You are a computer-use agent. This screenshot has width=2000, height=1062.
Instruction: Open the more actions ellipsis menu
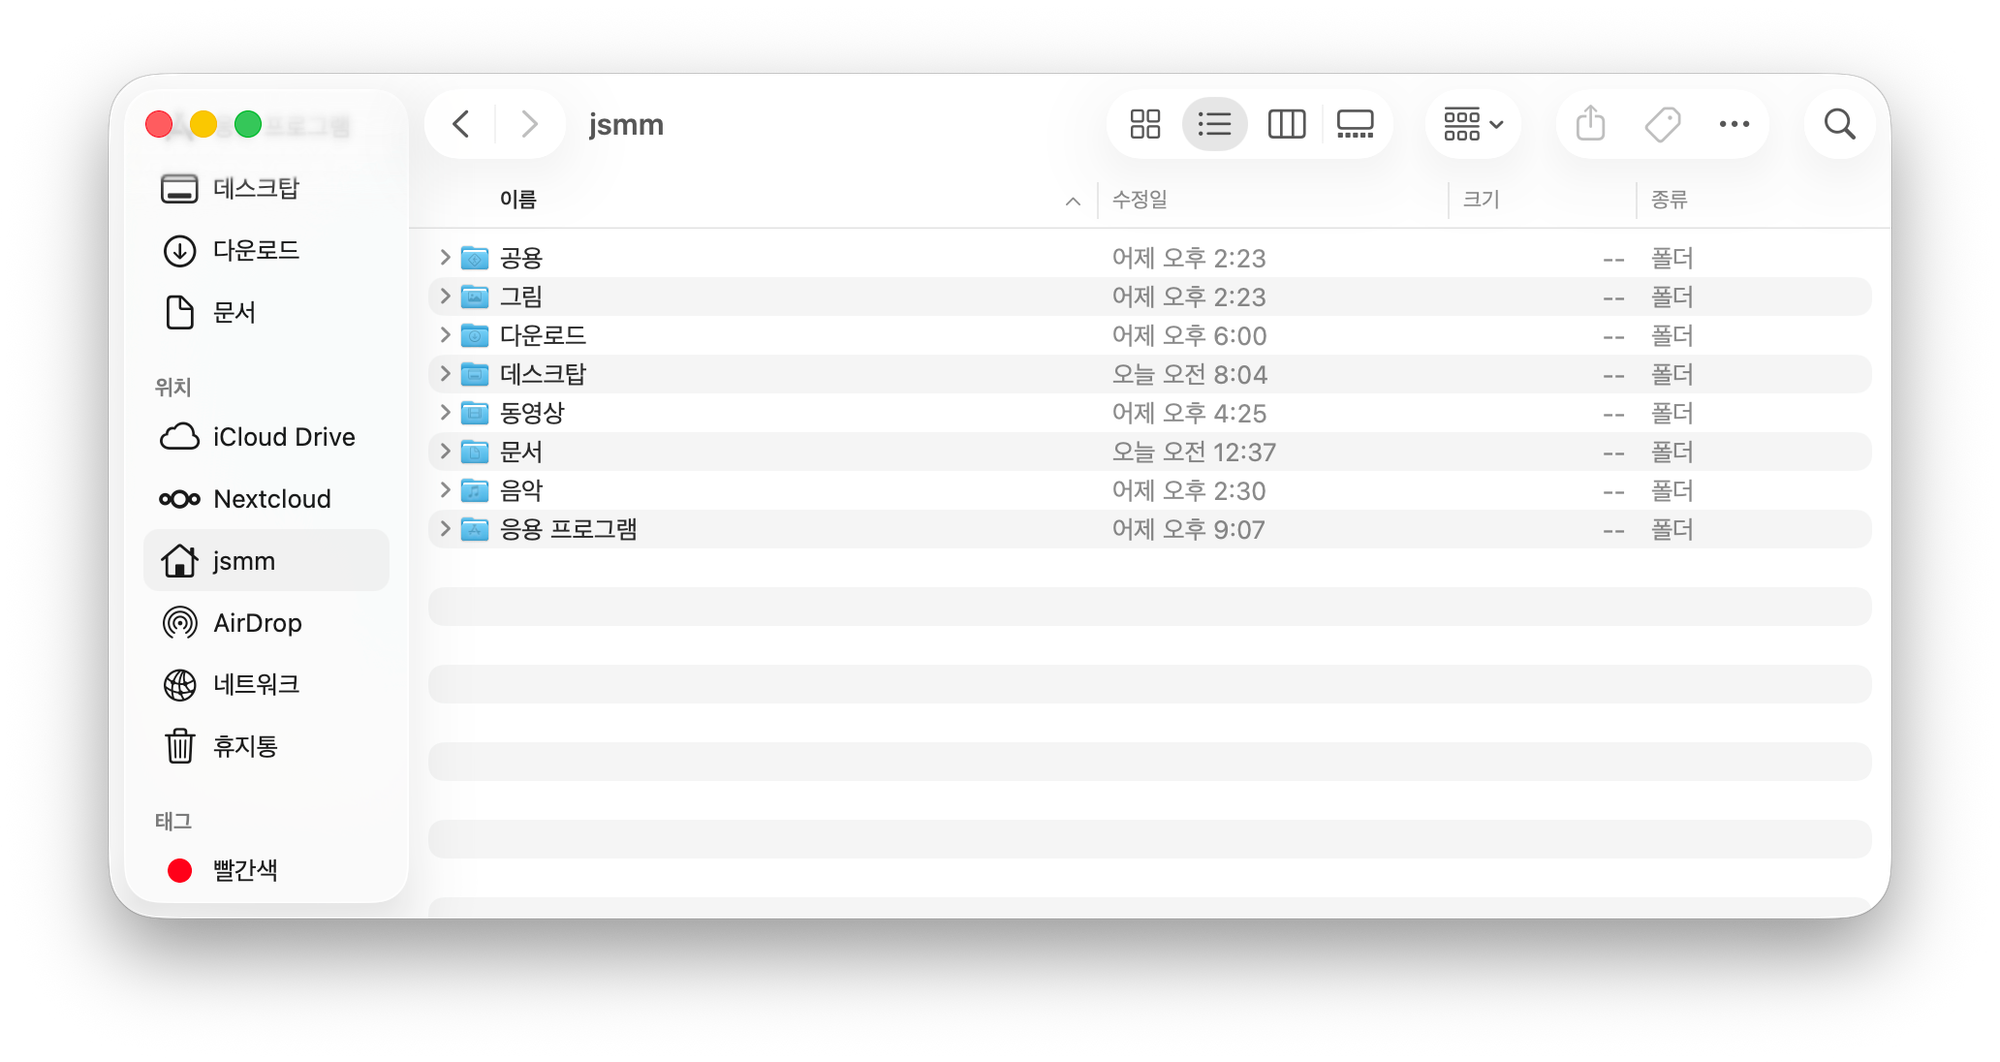[x=1734, y=124]
